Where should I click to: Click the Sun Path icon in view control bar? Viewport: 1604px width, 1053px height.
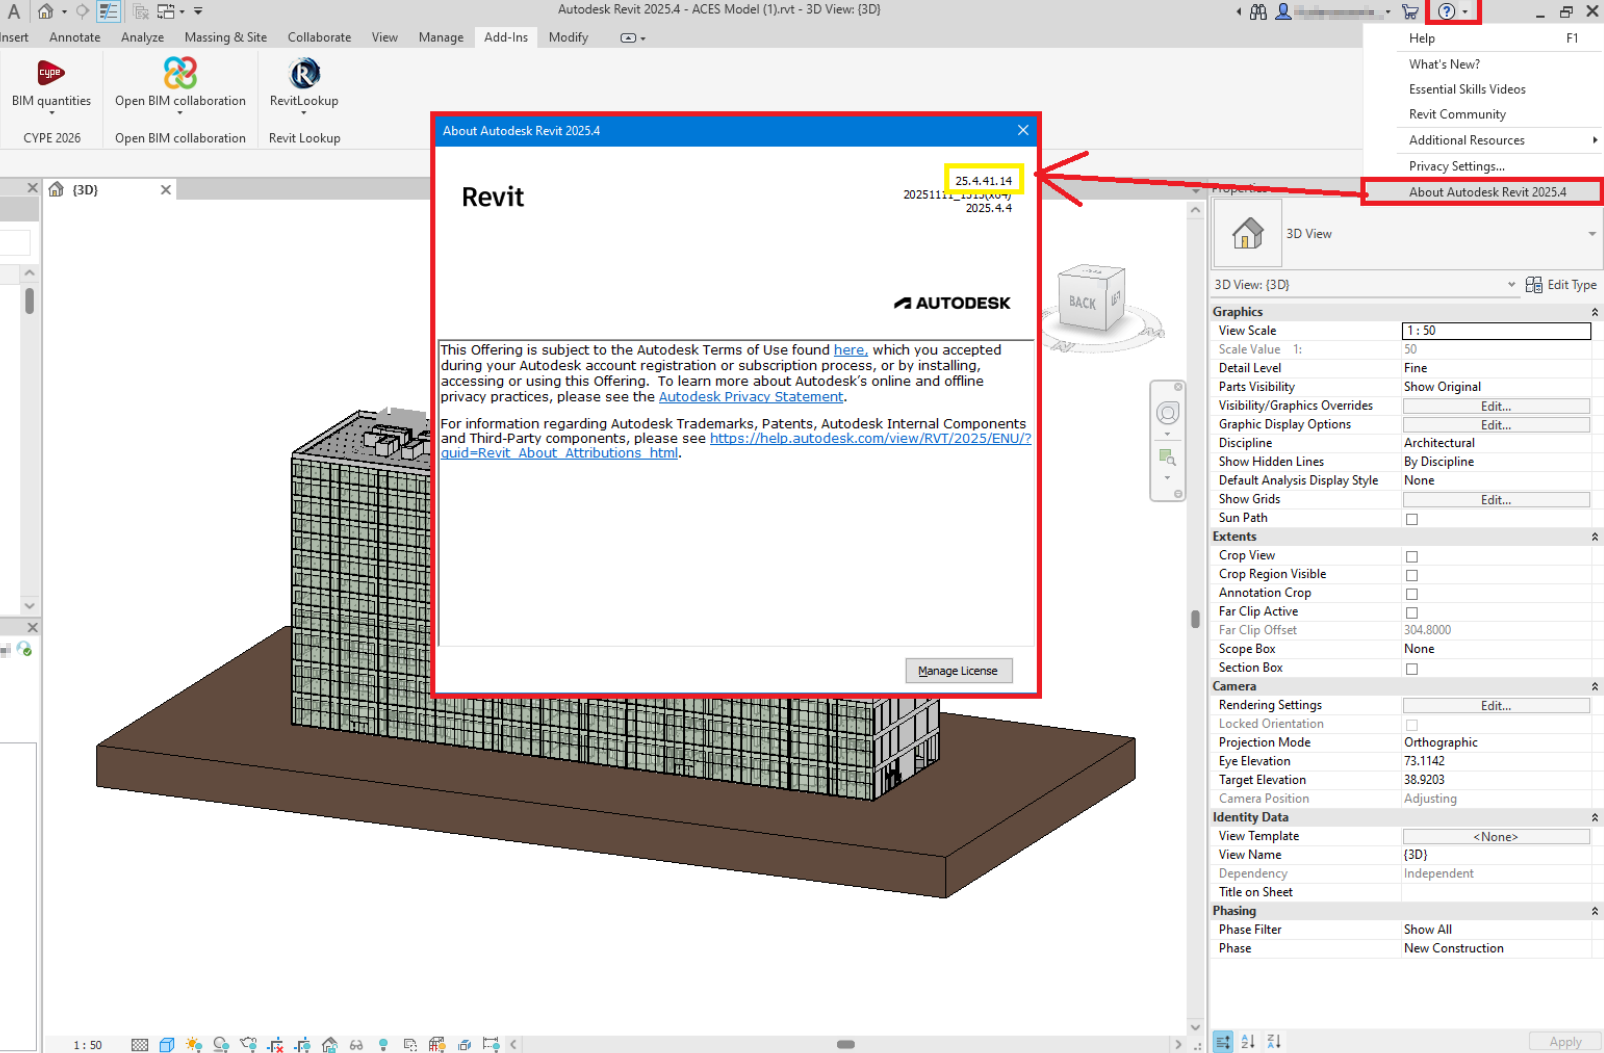click(194, 1044)
